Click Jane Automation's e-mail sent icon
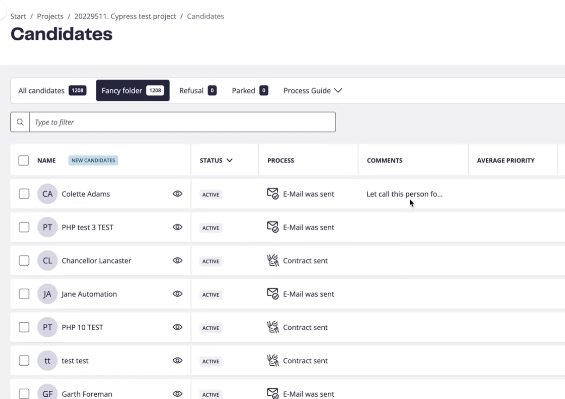The image size is (565, 399). 272,294
